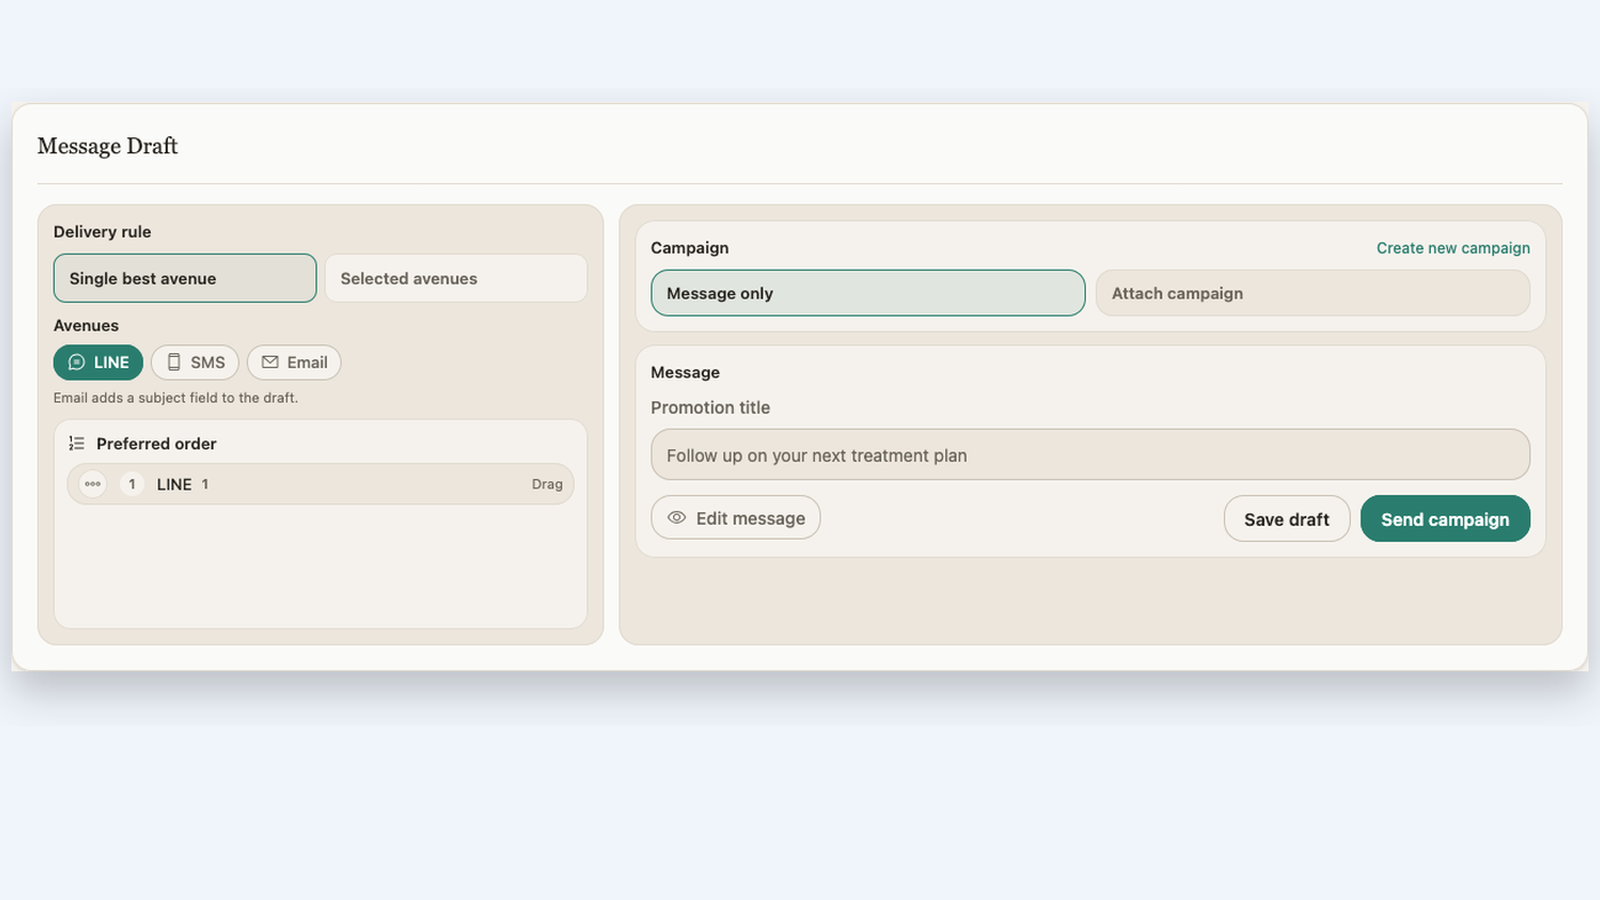Select Single best avenue delivery rule
Image resolution: width=1600 pixels, height=900 pixels.
(185, 278)
